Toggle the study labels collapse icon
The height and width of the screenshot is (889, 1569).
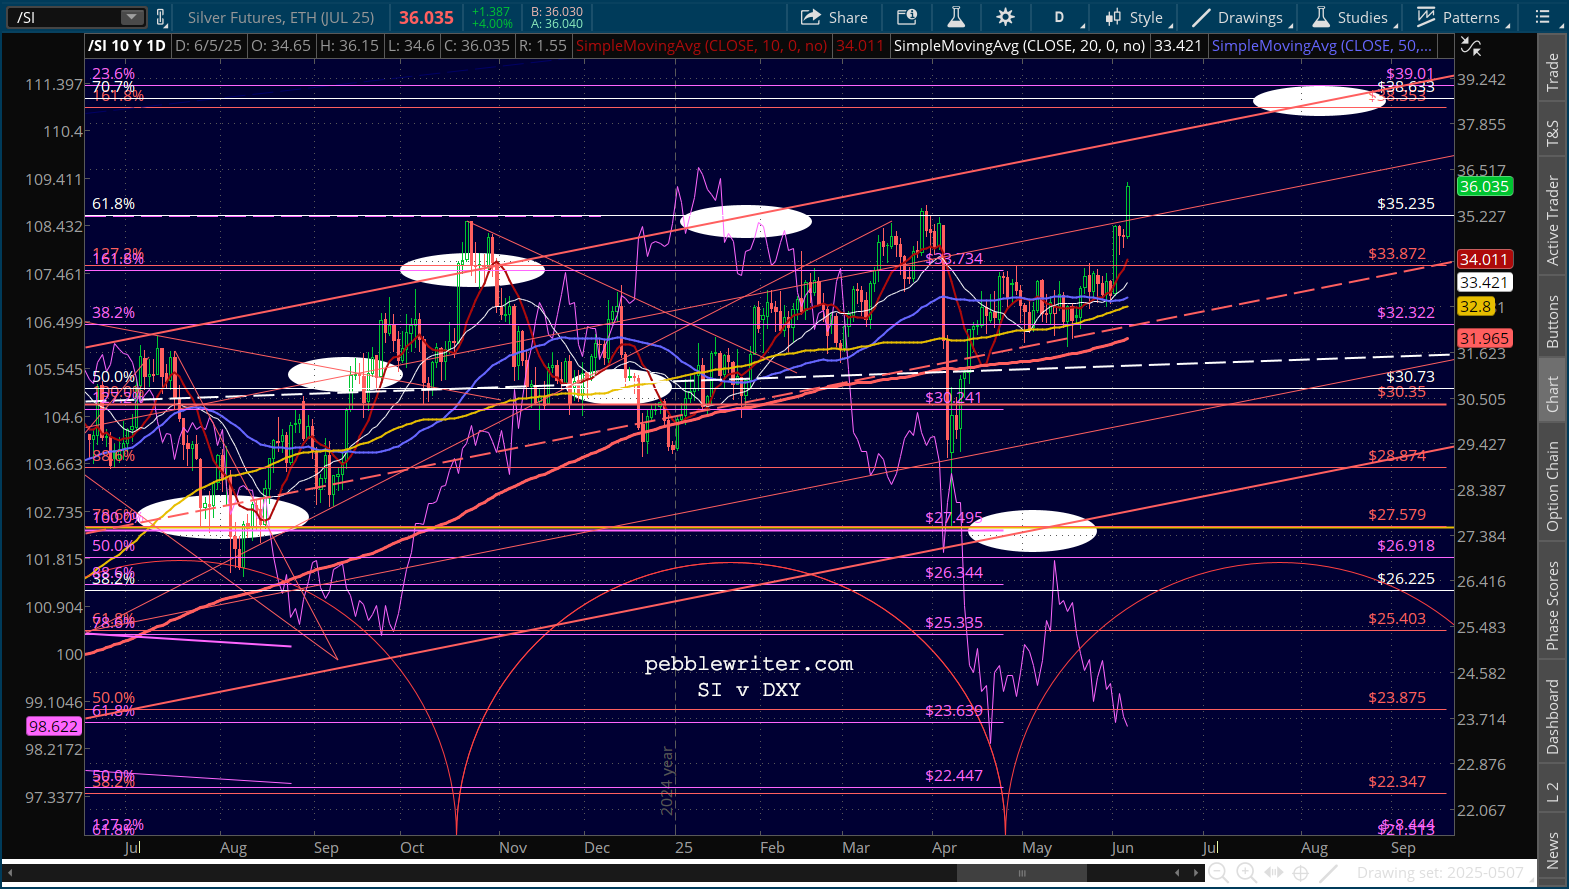tap(1470, 46)
